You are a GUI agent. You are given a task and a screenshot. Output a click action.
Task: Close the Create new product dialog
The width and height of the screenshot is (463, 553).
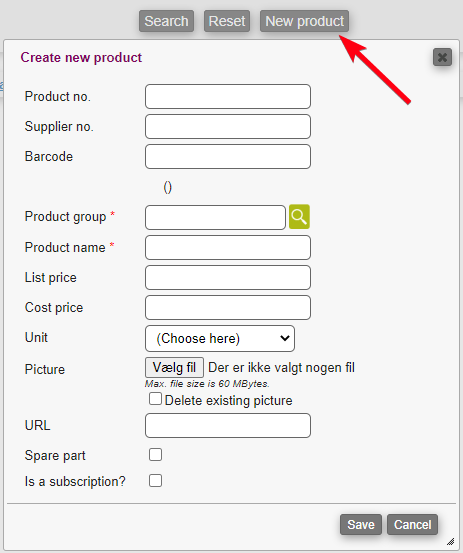pos(442,57)
